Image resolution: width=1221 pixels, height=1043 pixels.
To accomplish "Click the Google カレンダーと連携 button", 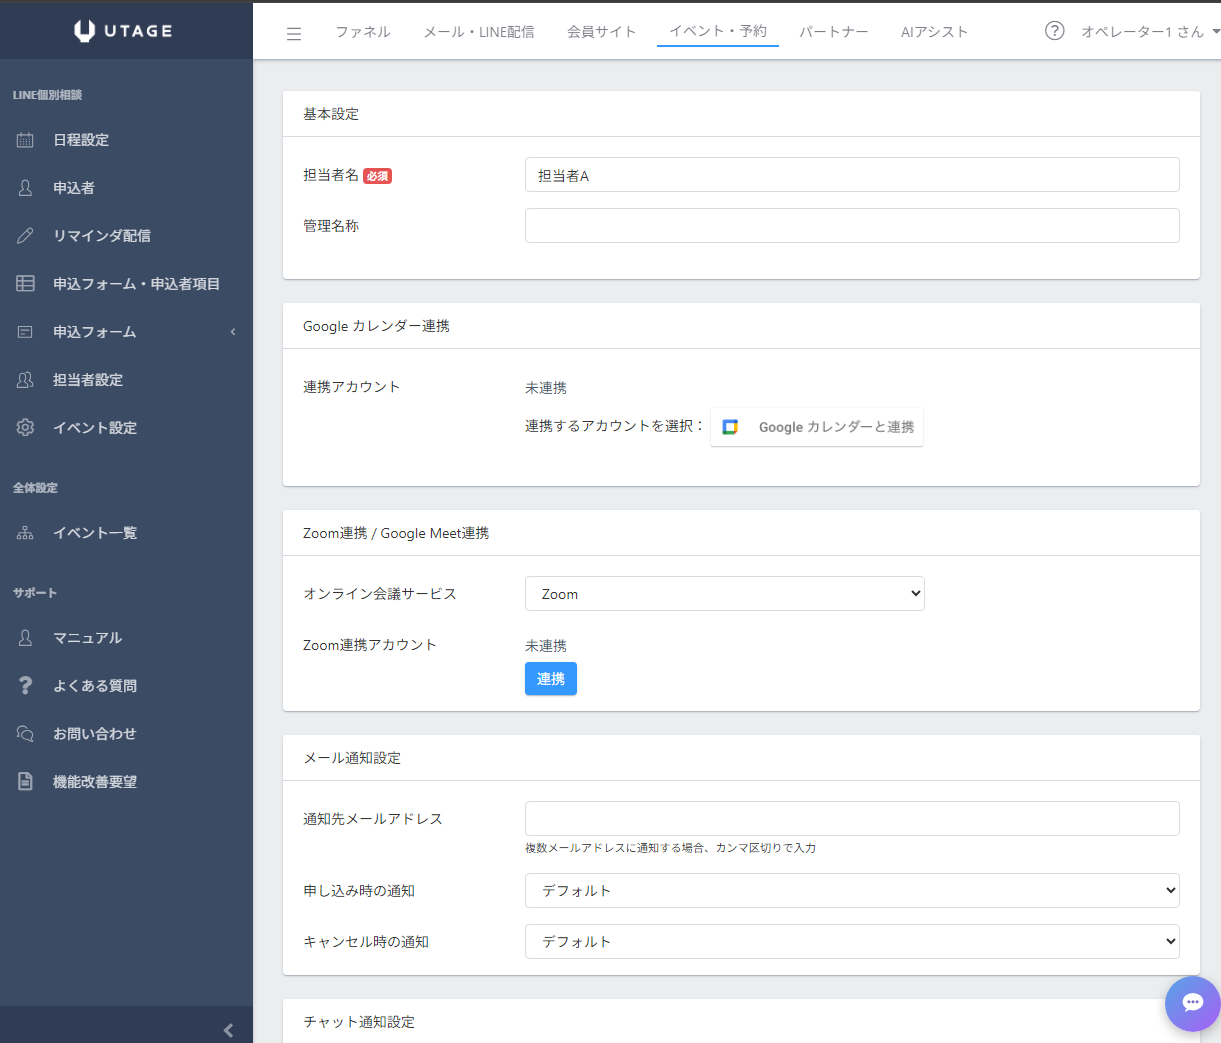I will [817, 427].
